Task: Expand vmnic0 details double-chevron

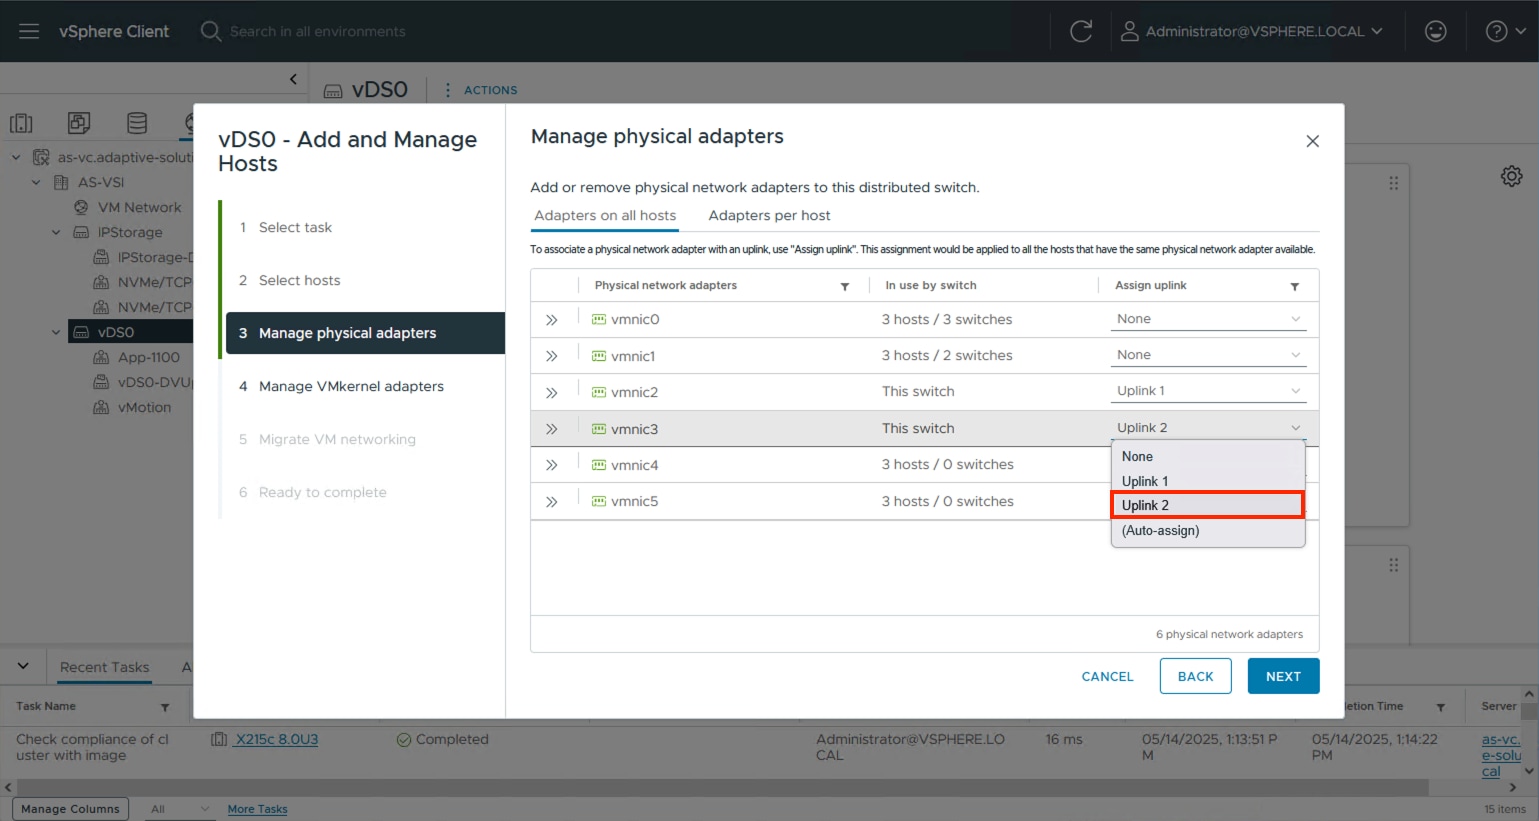Action: (x=551, y=320)
